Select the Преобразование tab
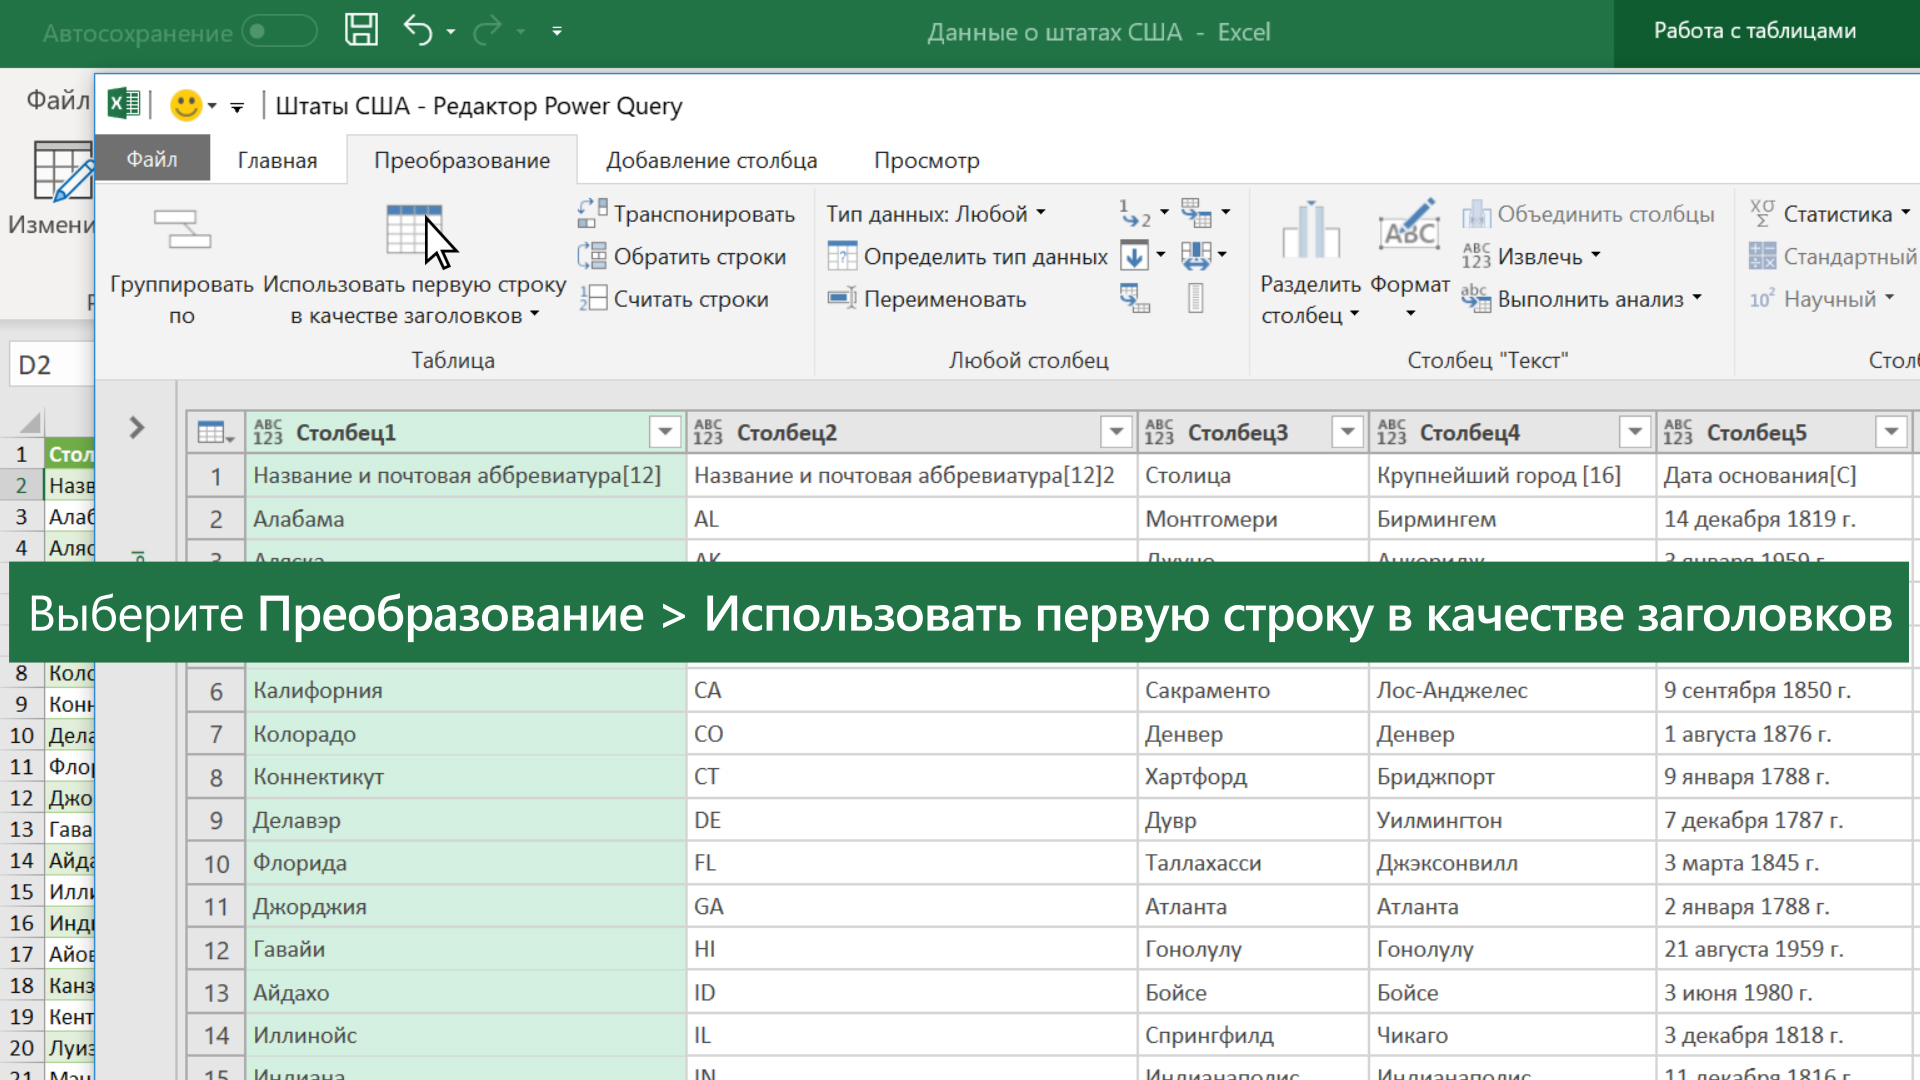Screen dimensions: 1920x1080 click(x=462, y=160)
